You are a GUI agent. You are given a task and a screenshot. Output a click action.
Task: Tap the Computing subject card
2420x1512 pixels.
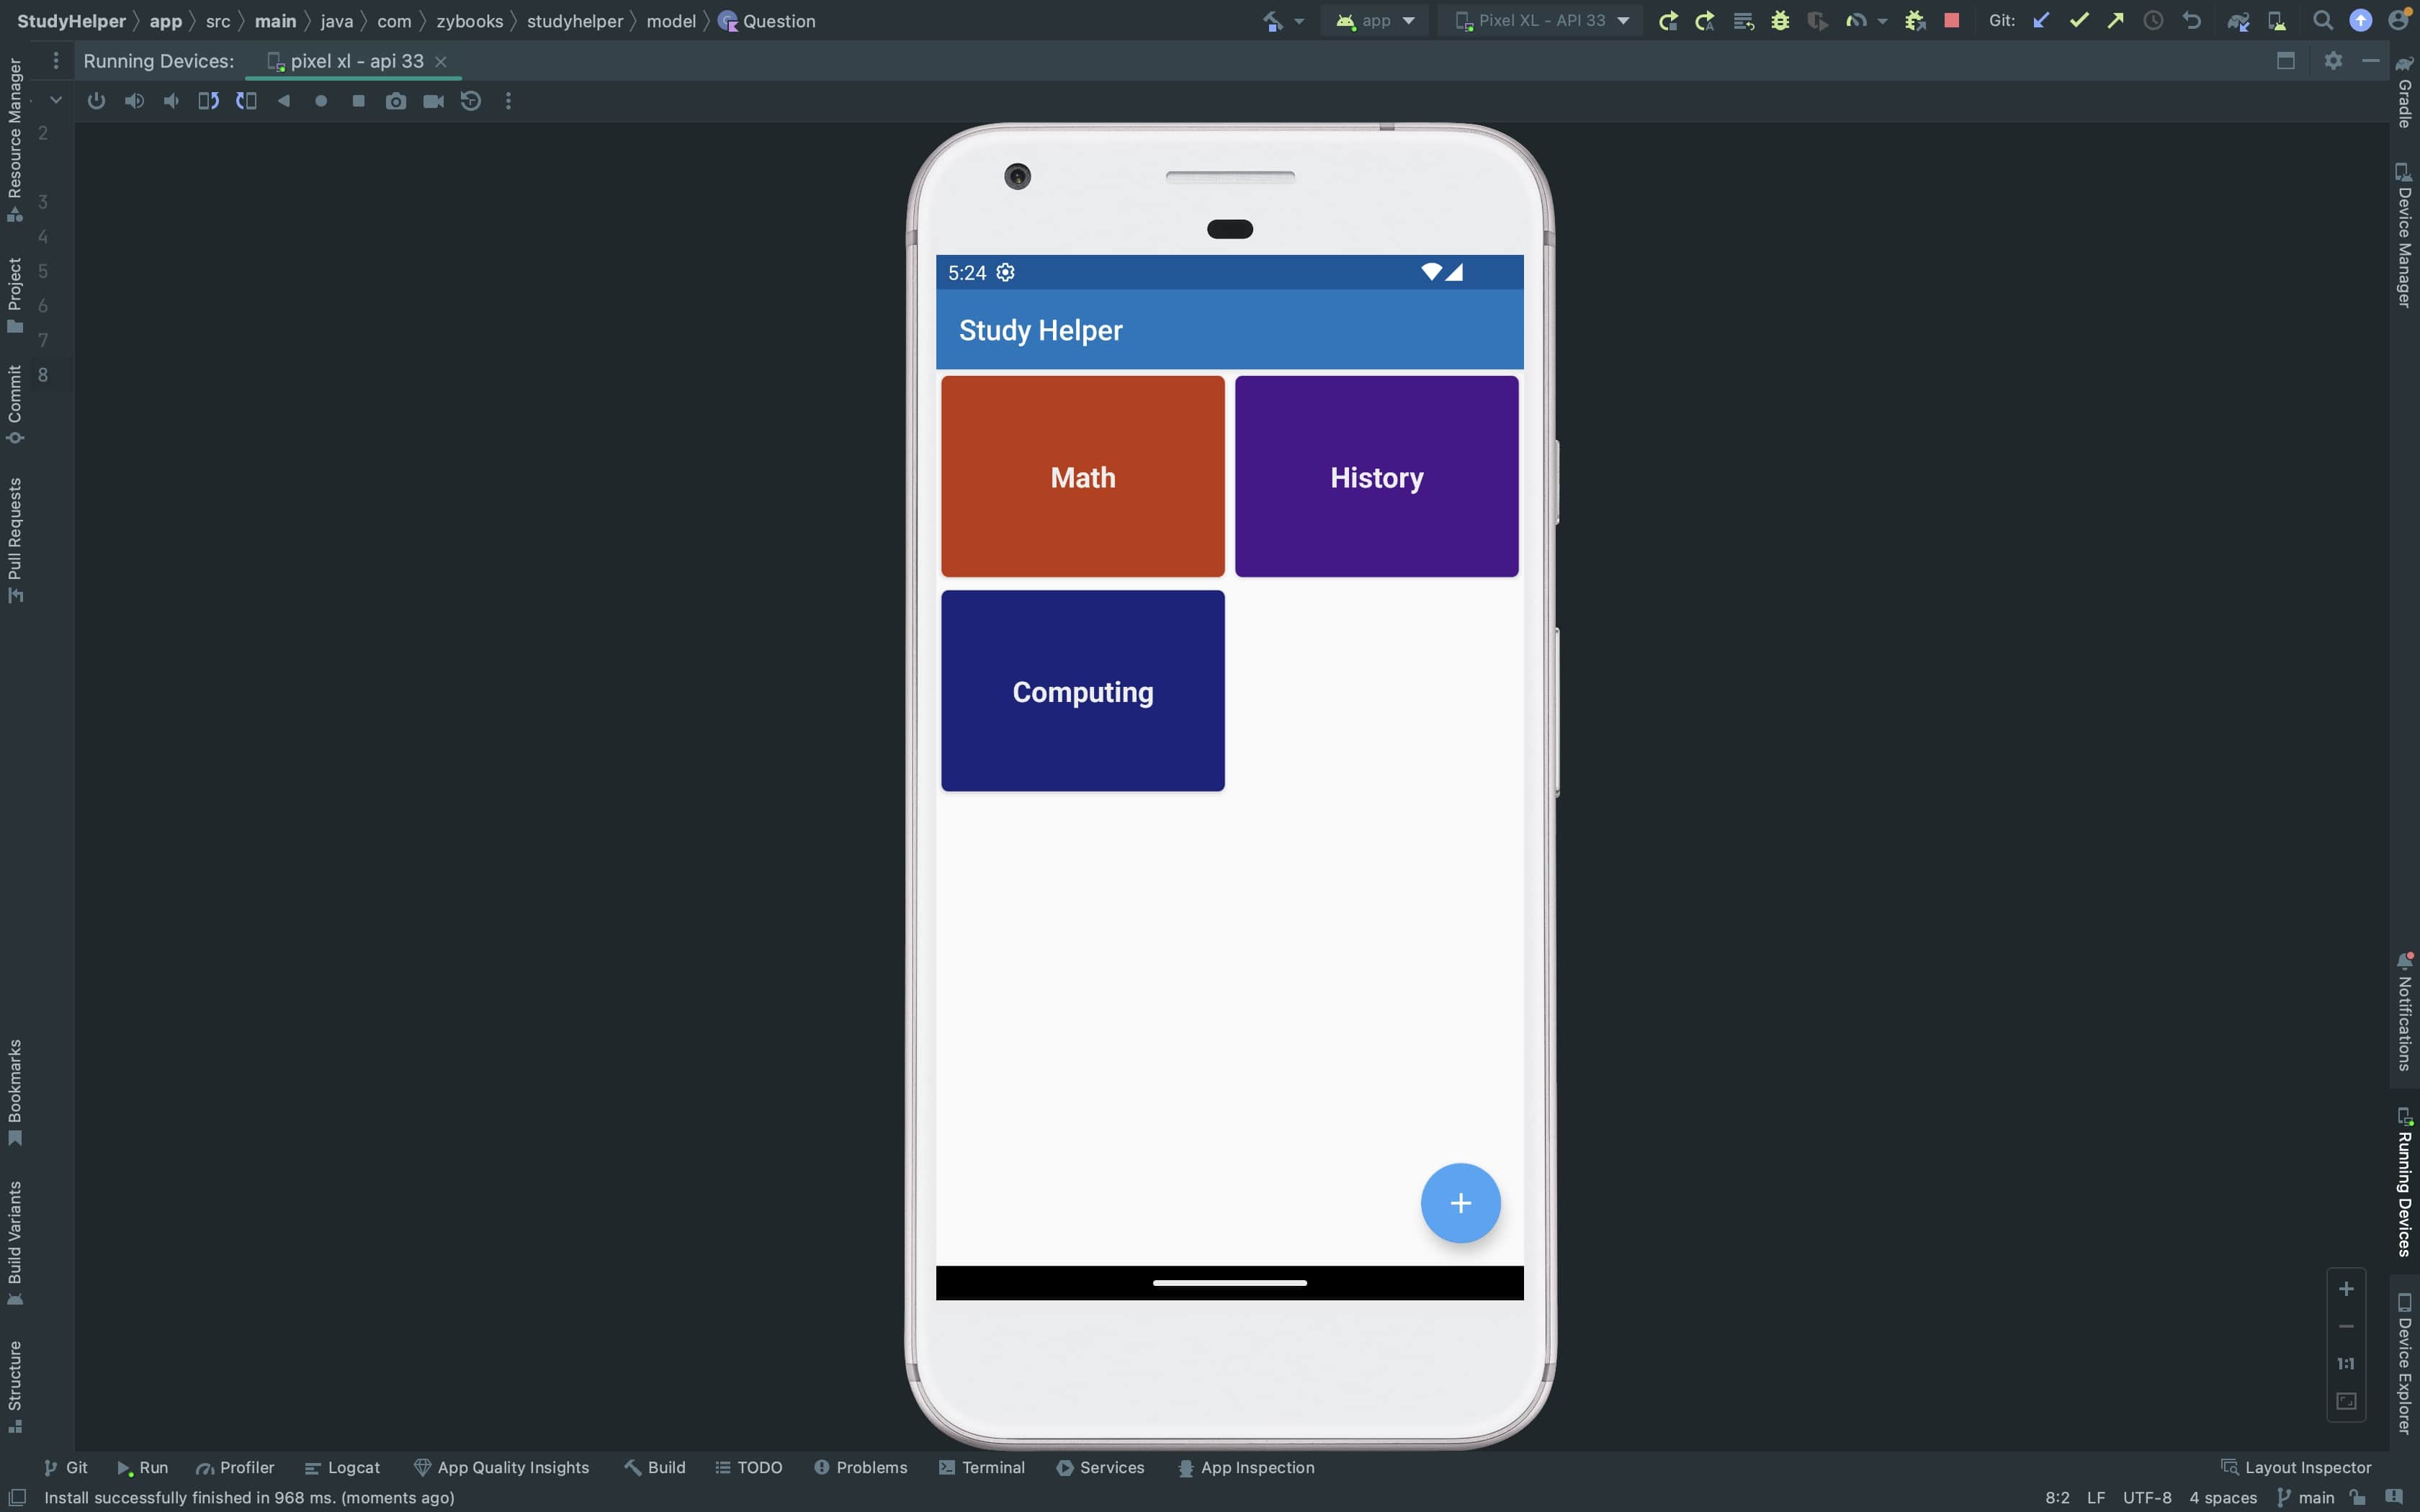[x=1083, y=691]
